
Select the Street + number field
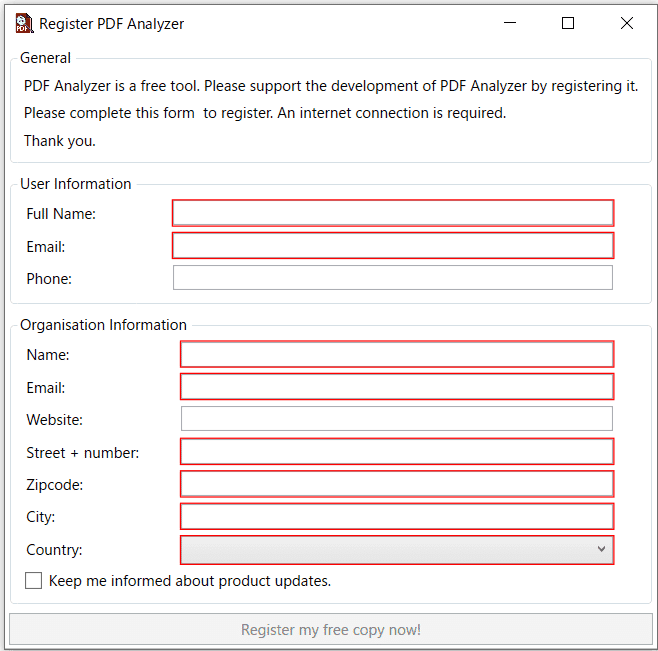(396, 452)
